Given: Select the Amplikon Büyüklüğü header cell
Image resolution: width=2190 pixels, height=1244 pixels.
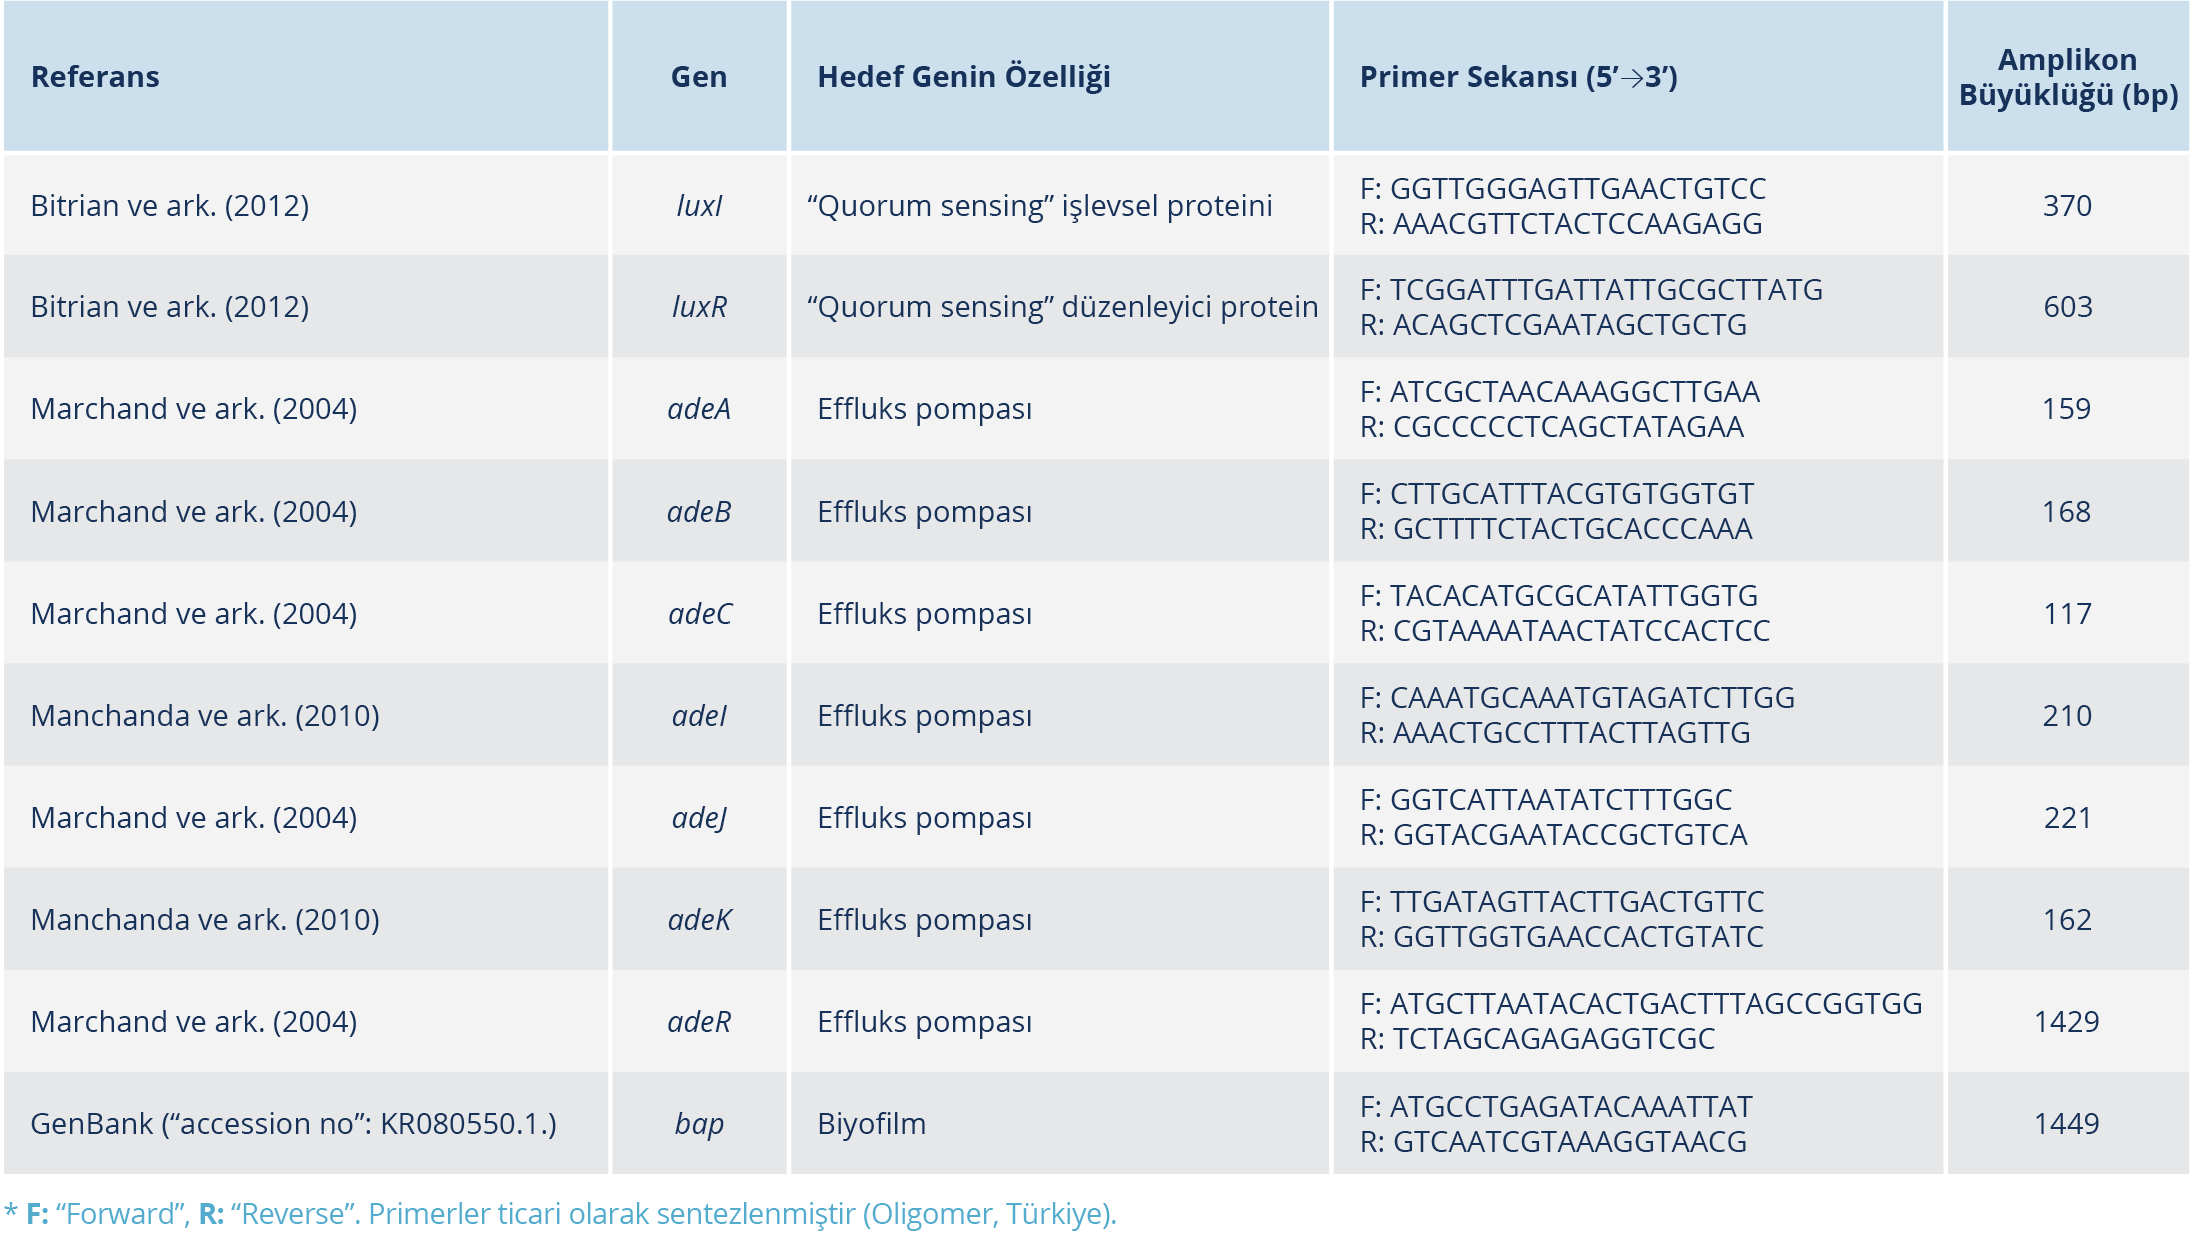Looking at the screenshot, I should (x=2067, y=77).
